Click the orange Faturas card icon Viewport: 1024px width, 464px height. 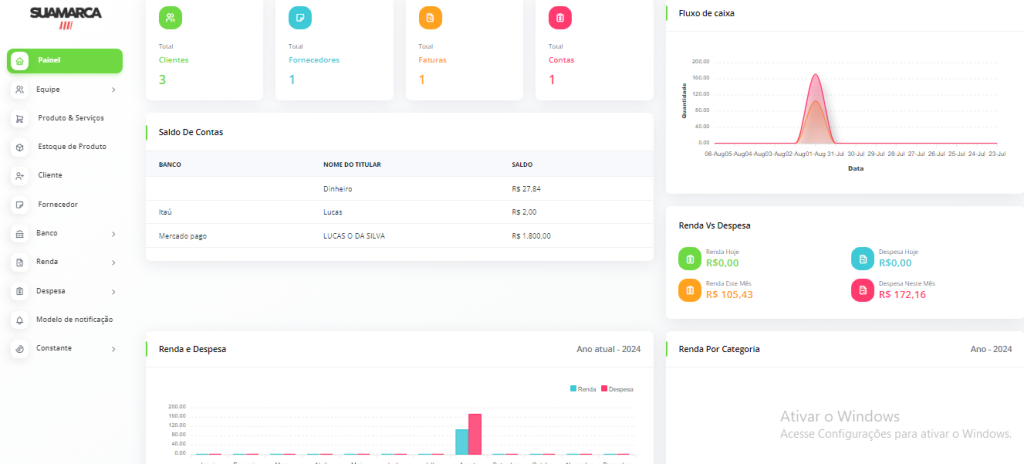pyautogui.click(x=430, y=18)
